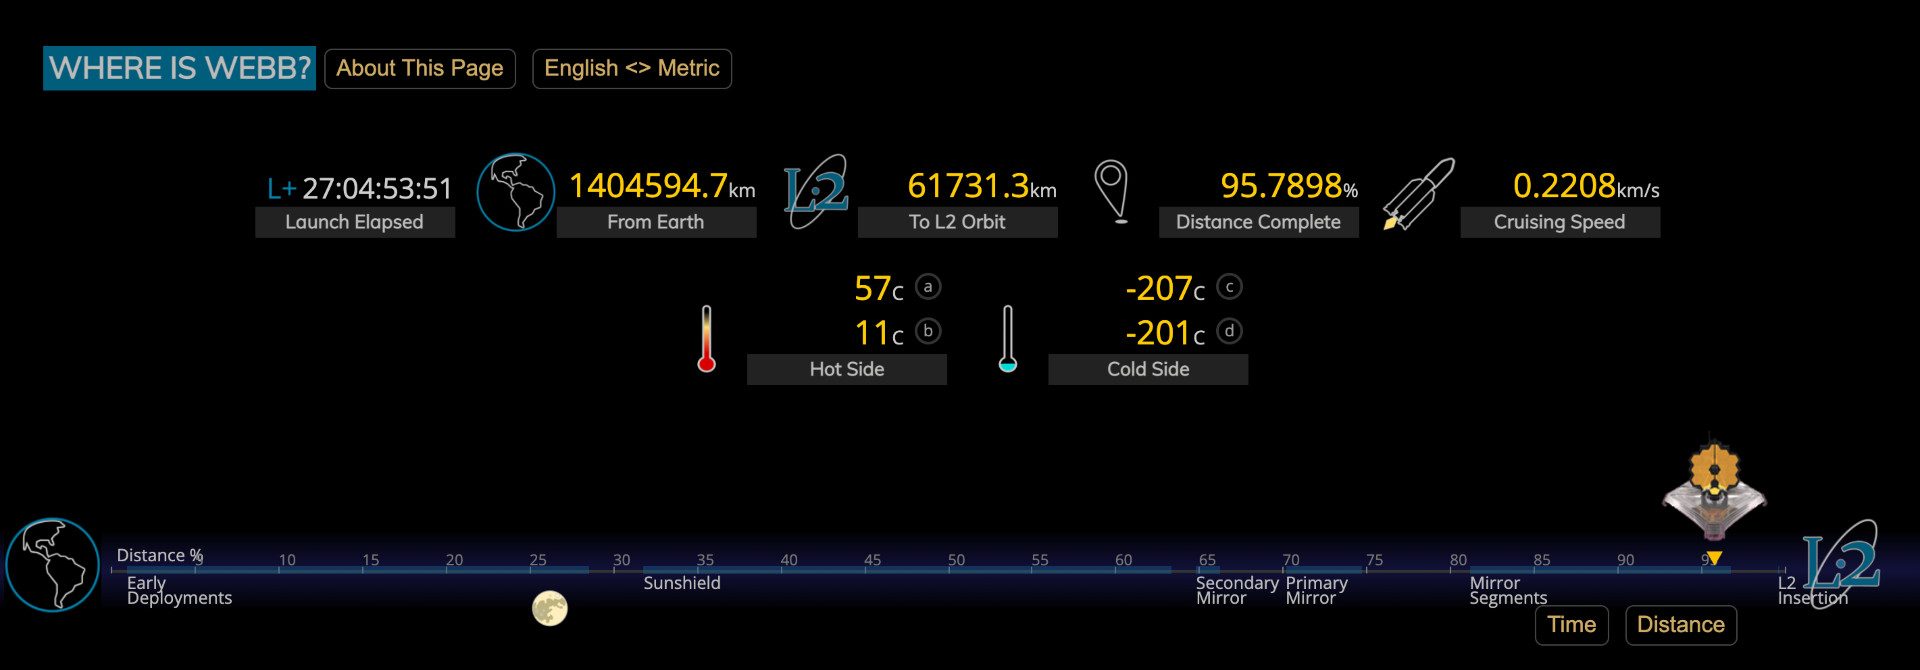The width and height of the screenshot is (1920, 670).
Task: Click the rocket icon beside Cruising Speed
Action: pos(1418,193)
